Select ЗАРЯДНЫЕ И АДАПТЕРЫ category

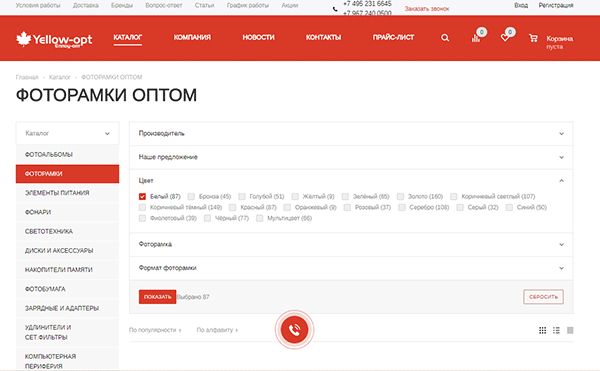[67, 308]
